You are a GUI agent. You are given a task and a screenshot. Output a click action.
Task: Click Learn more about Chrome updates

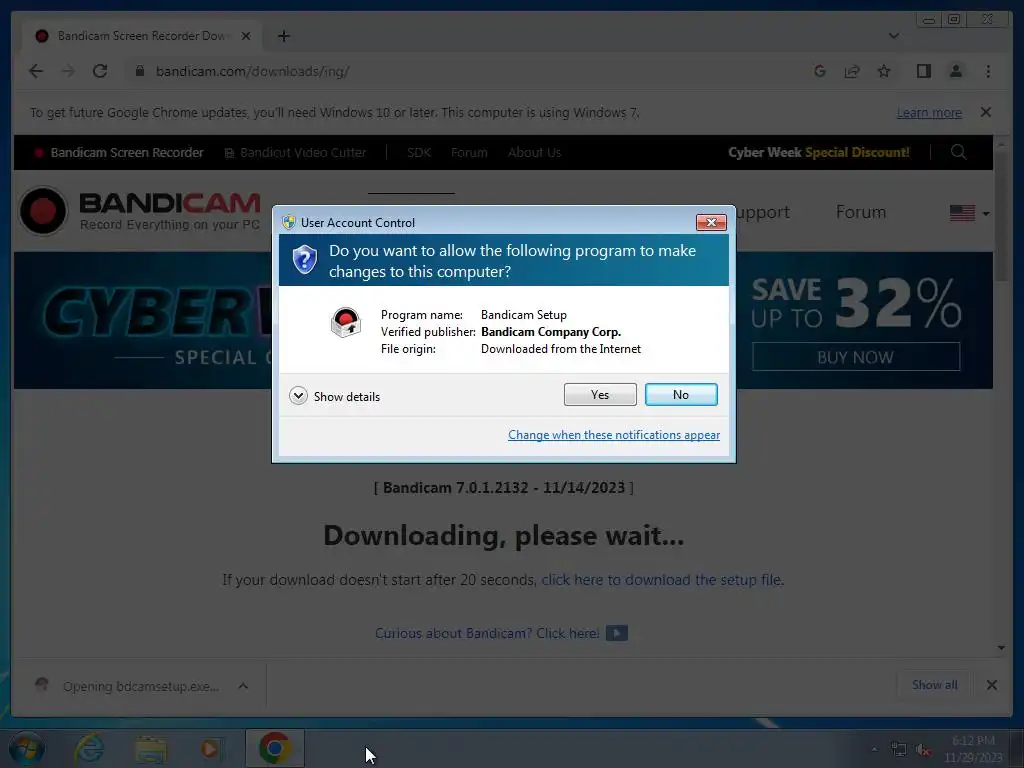929,112
